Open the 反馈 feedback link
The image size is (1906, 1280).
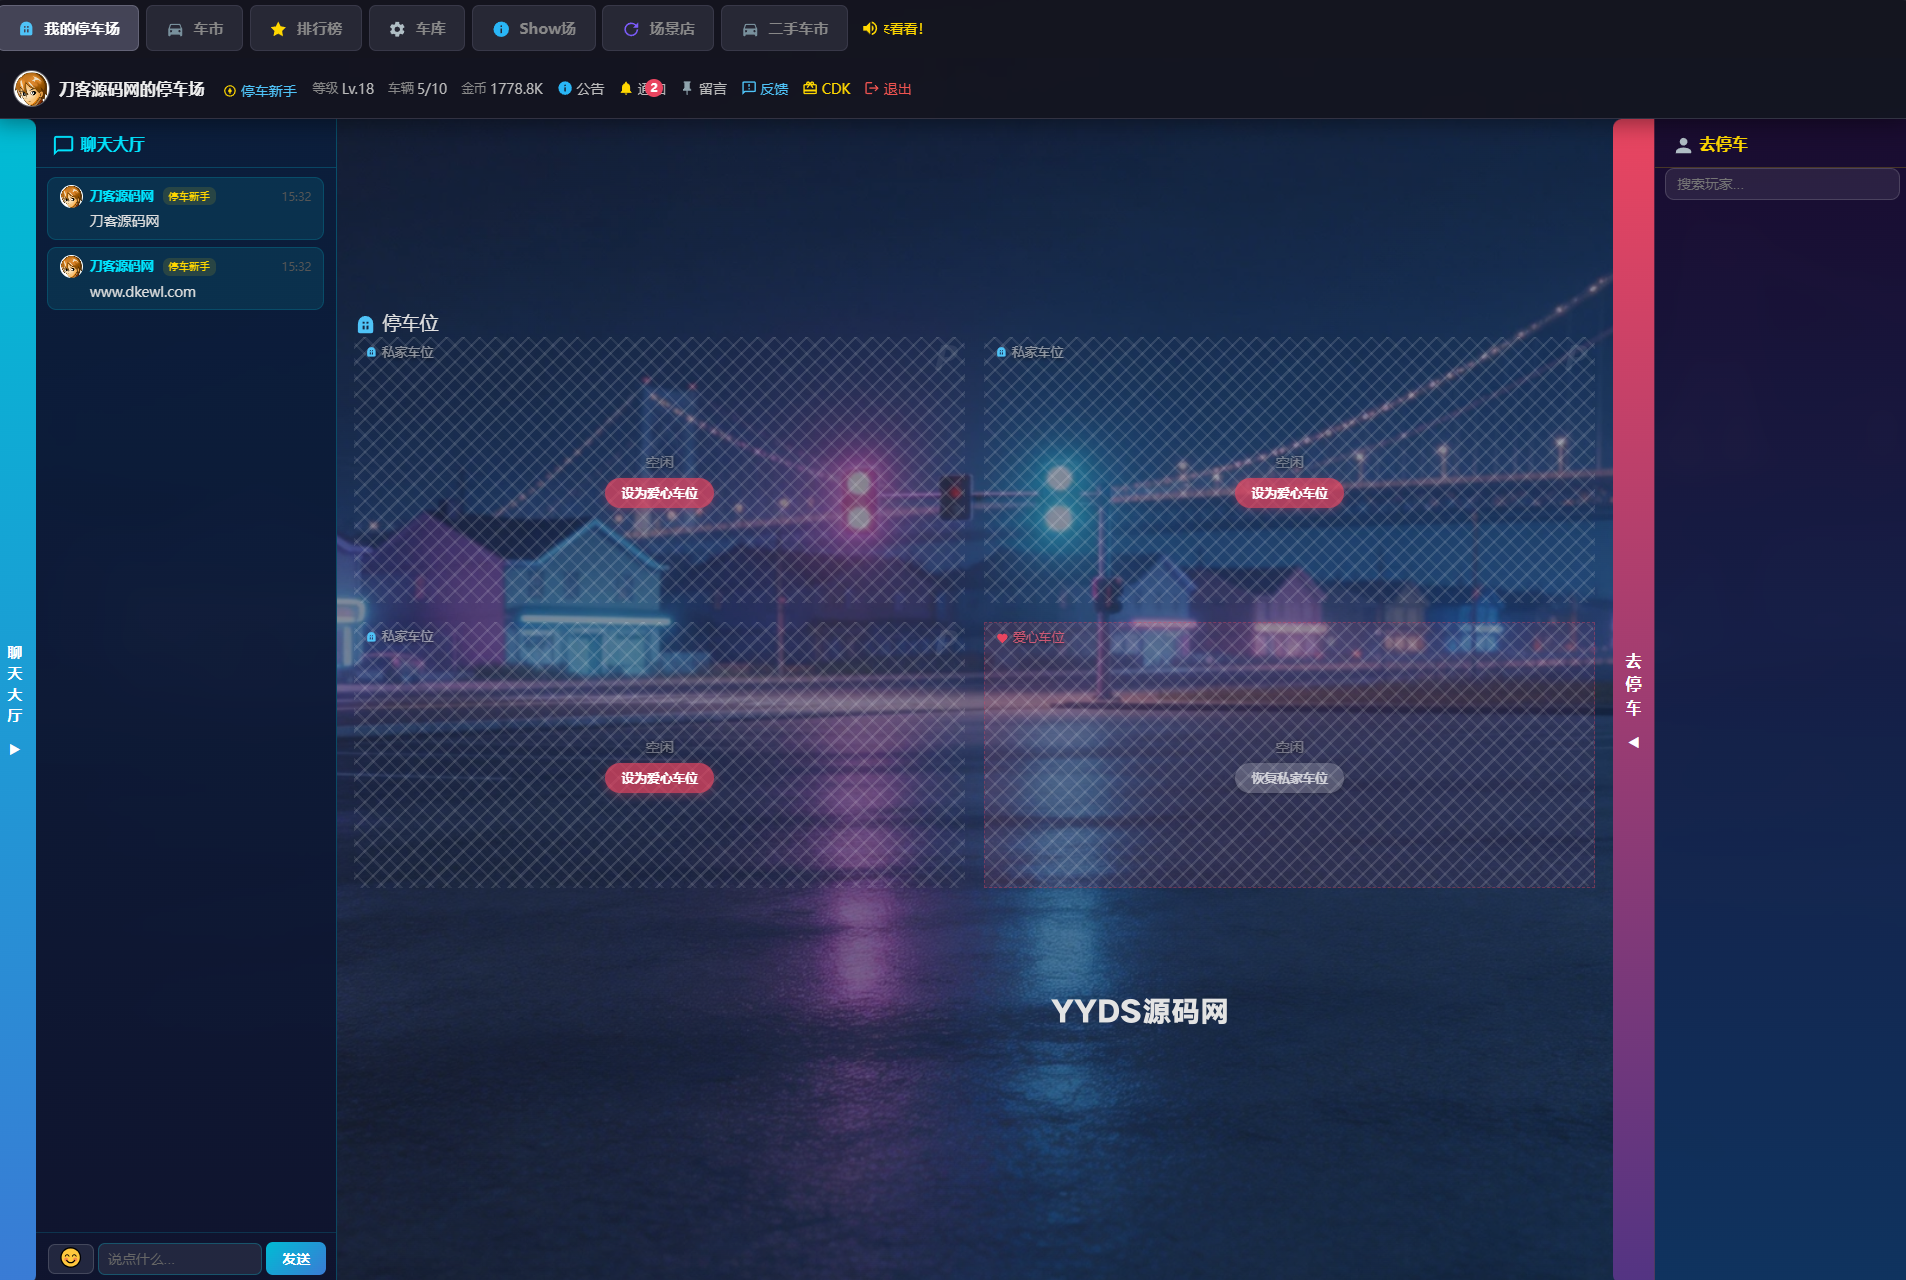(765, 89)
